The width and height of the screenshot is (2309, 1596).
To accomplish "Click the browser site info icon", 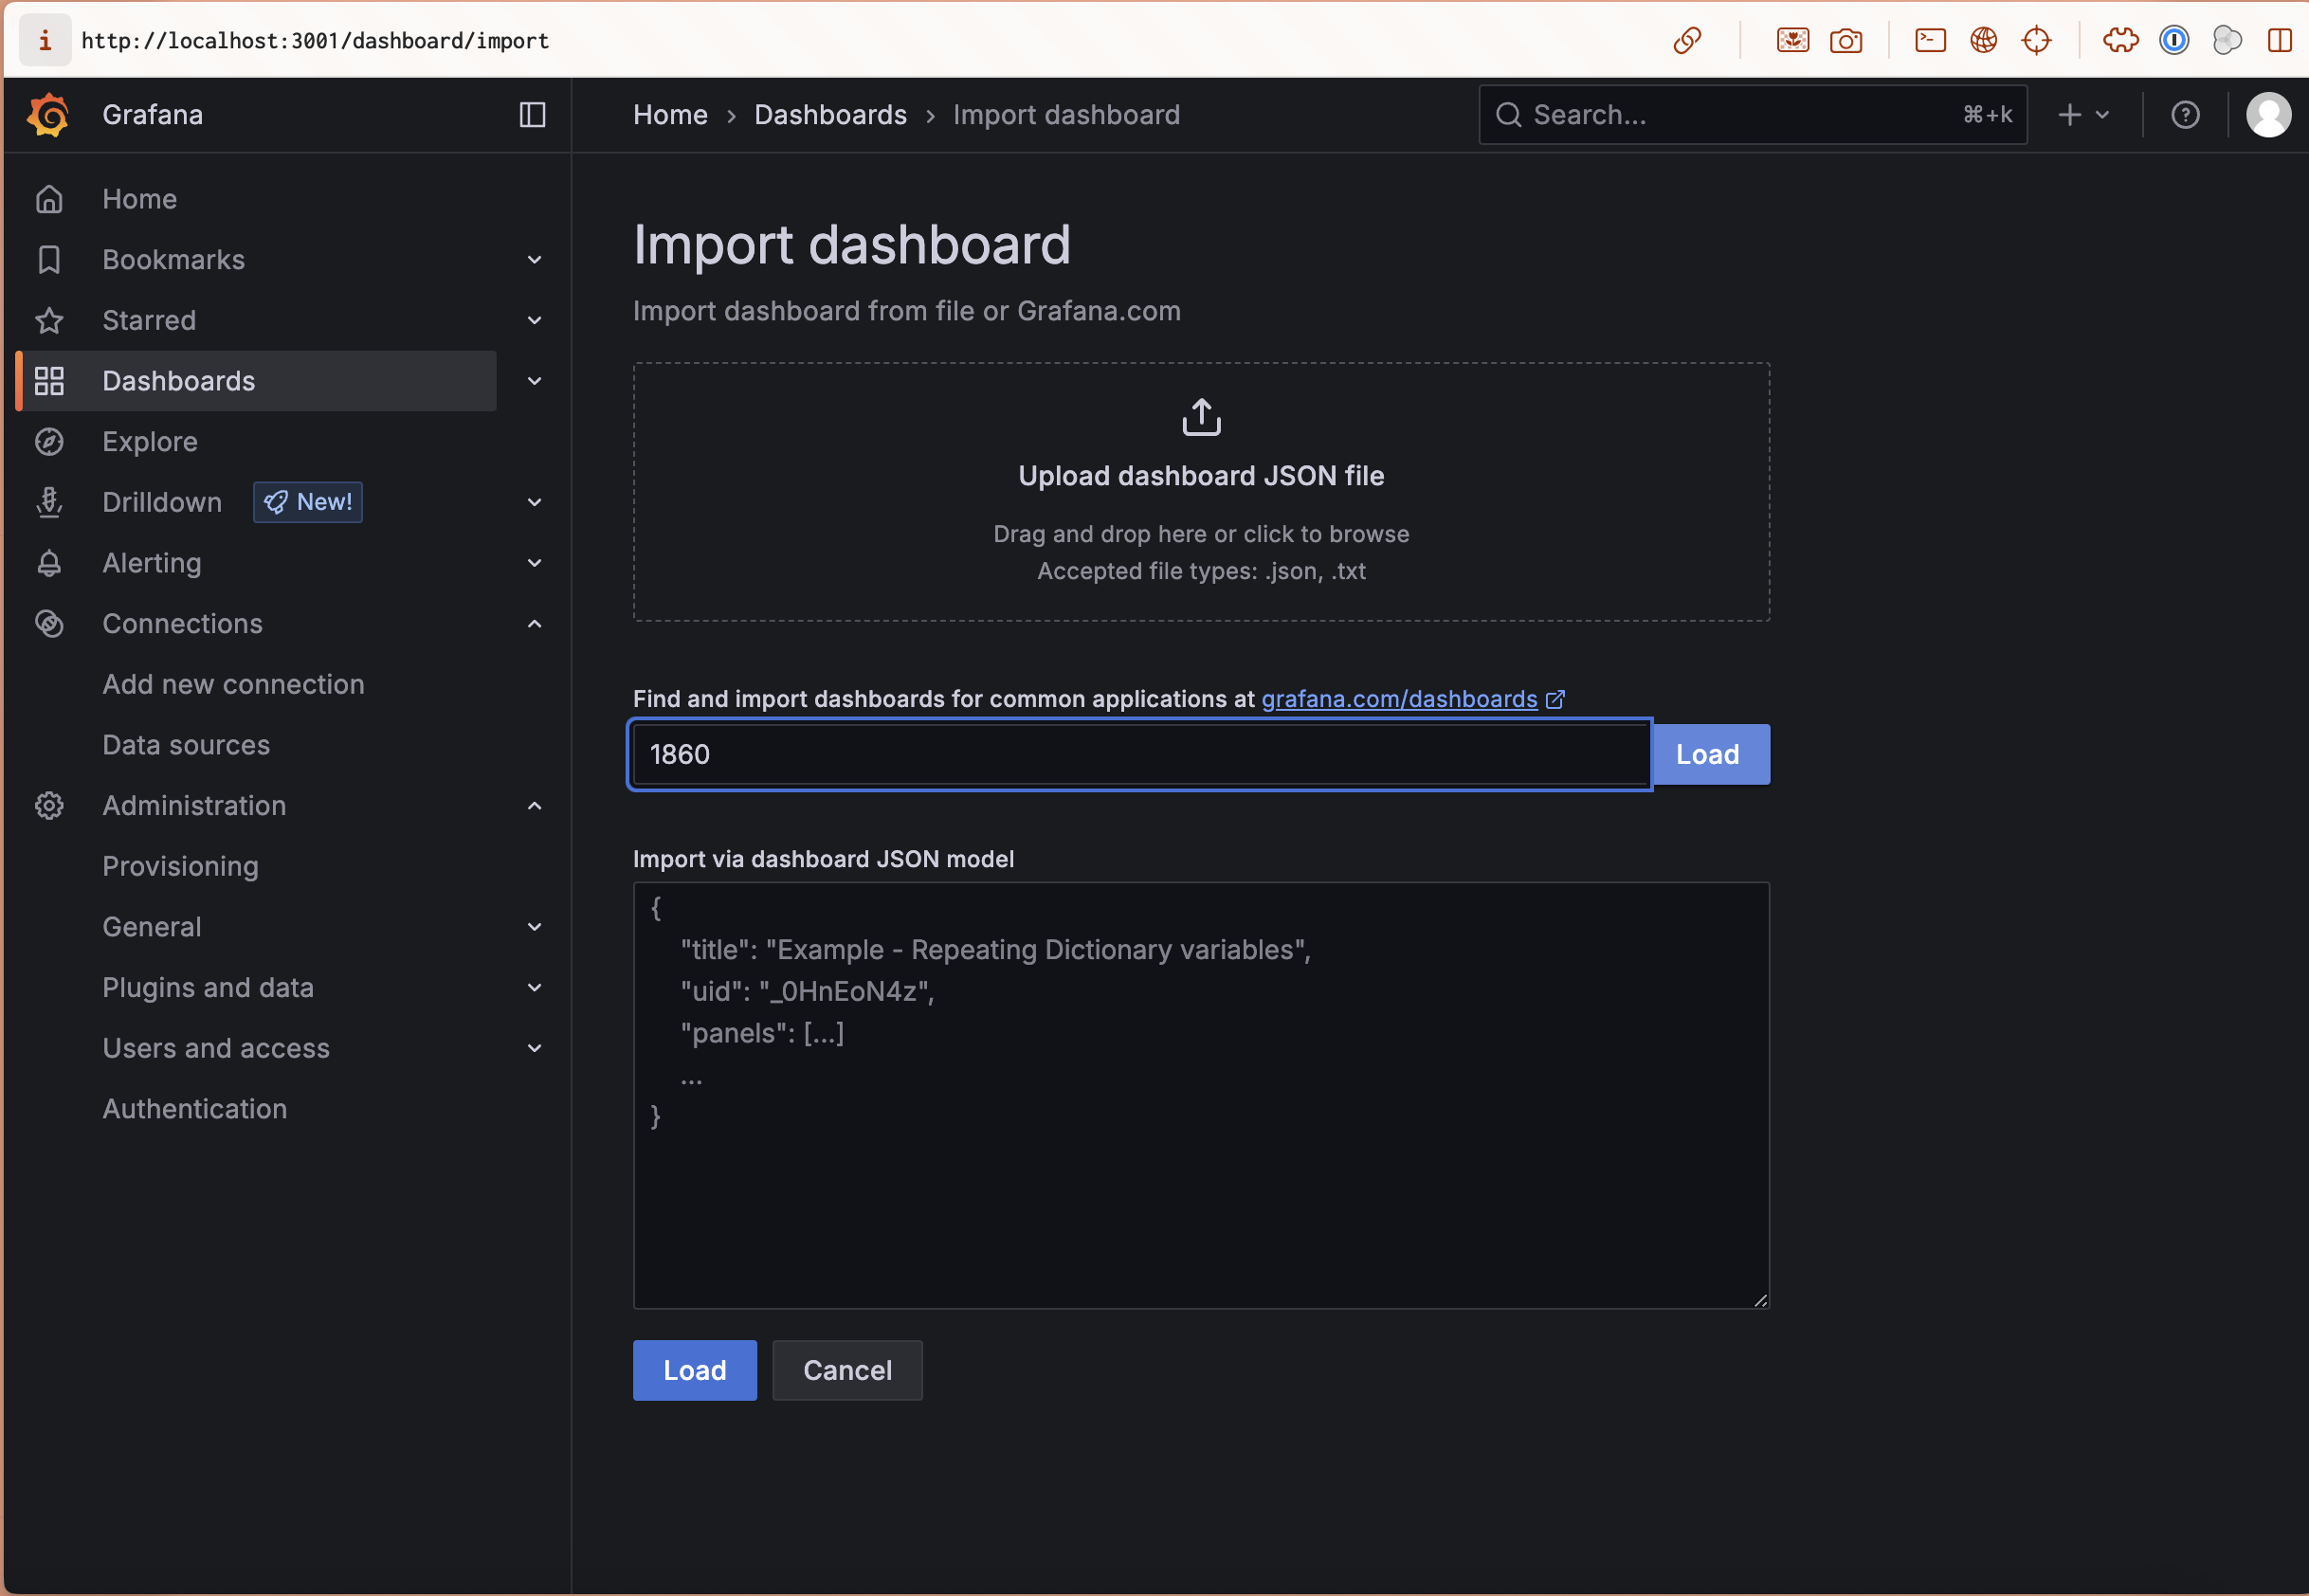I will pos(44,40).
